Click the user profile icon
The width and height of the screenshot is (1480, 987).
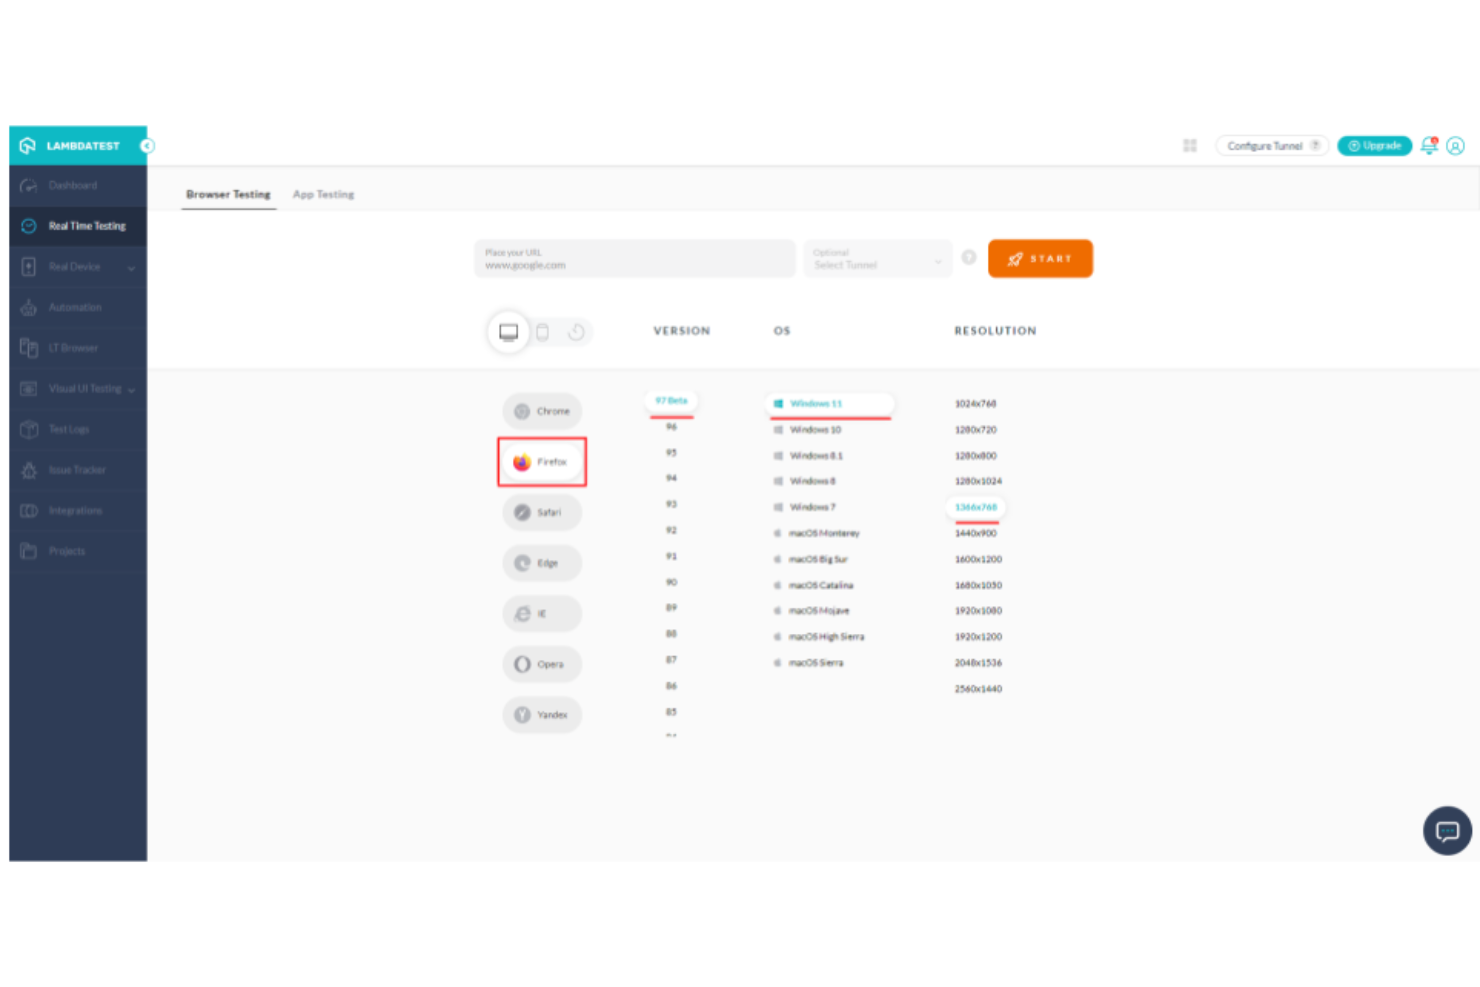[1456, 146]
